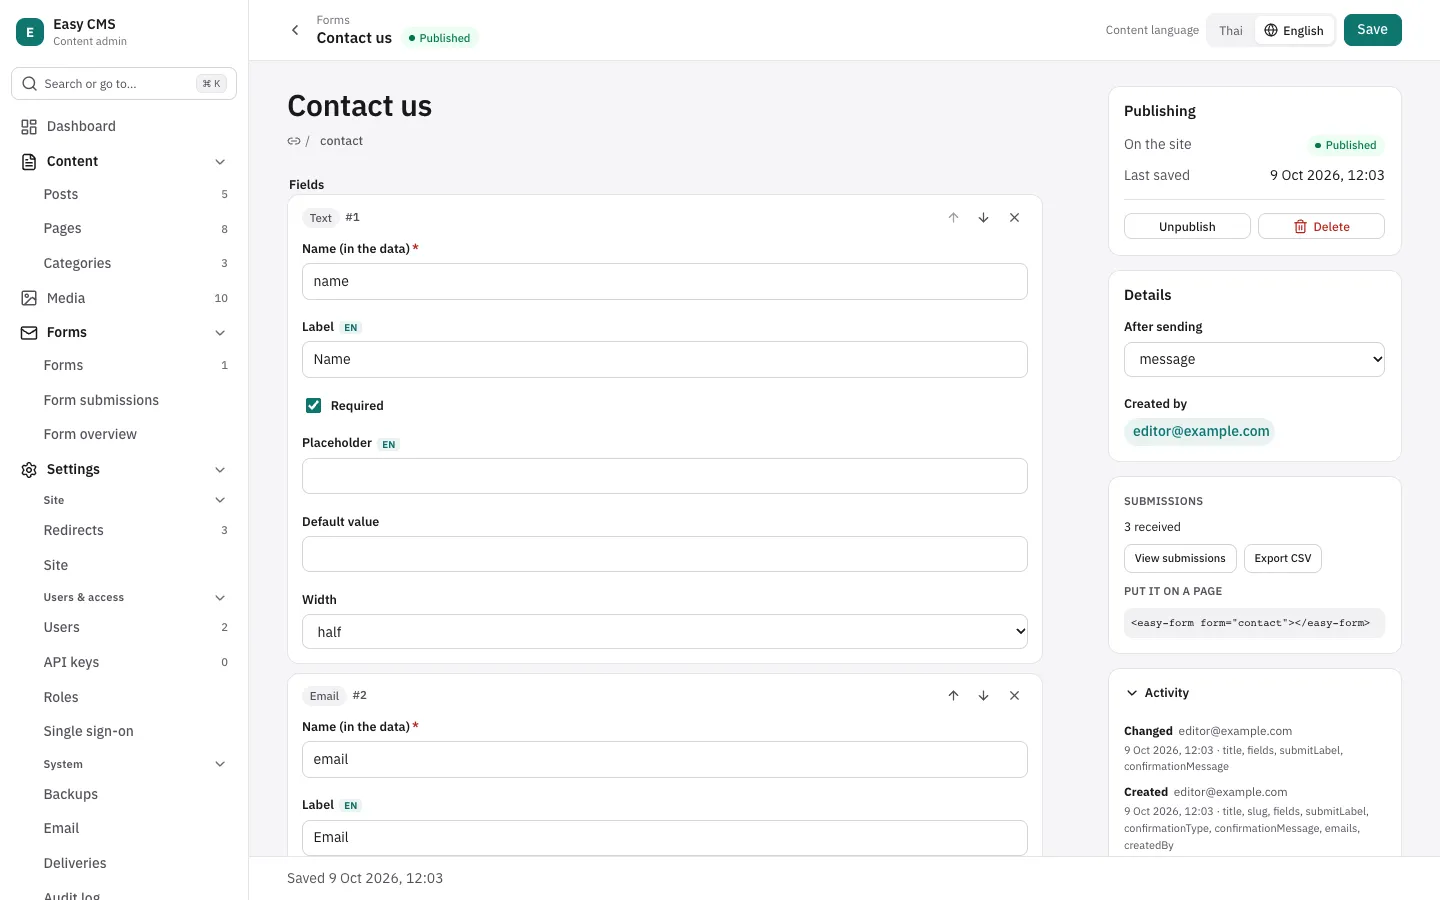
Task: Click the empty Default value input
Action: click(x=664, y=554)
